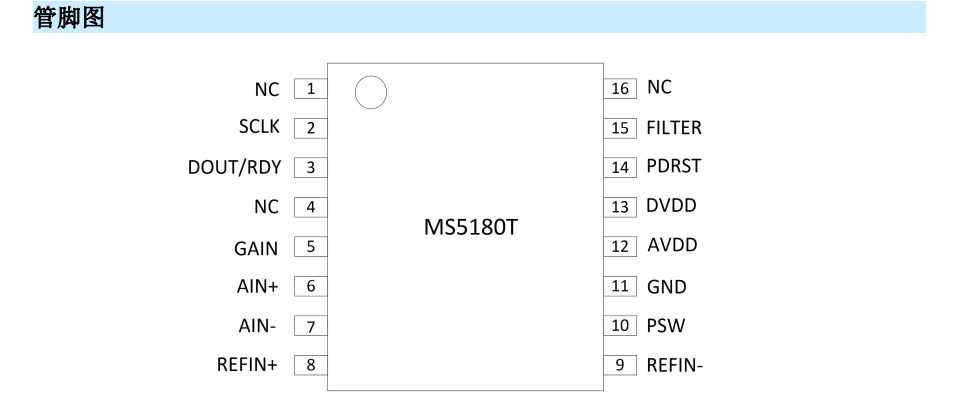Click pin 15 box beside FILTER
The image size is (960, 410).
(620, 129)
